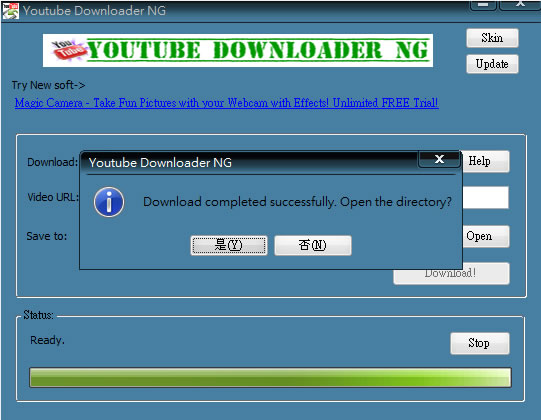Click the Download! button behind the dialog
This screenshot has width=541, height=420.
click(451, 276)
